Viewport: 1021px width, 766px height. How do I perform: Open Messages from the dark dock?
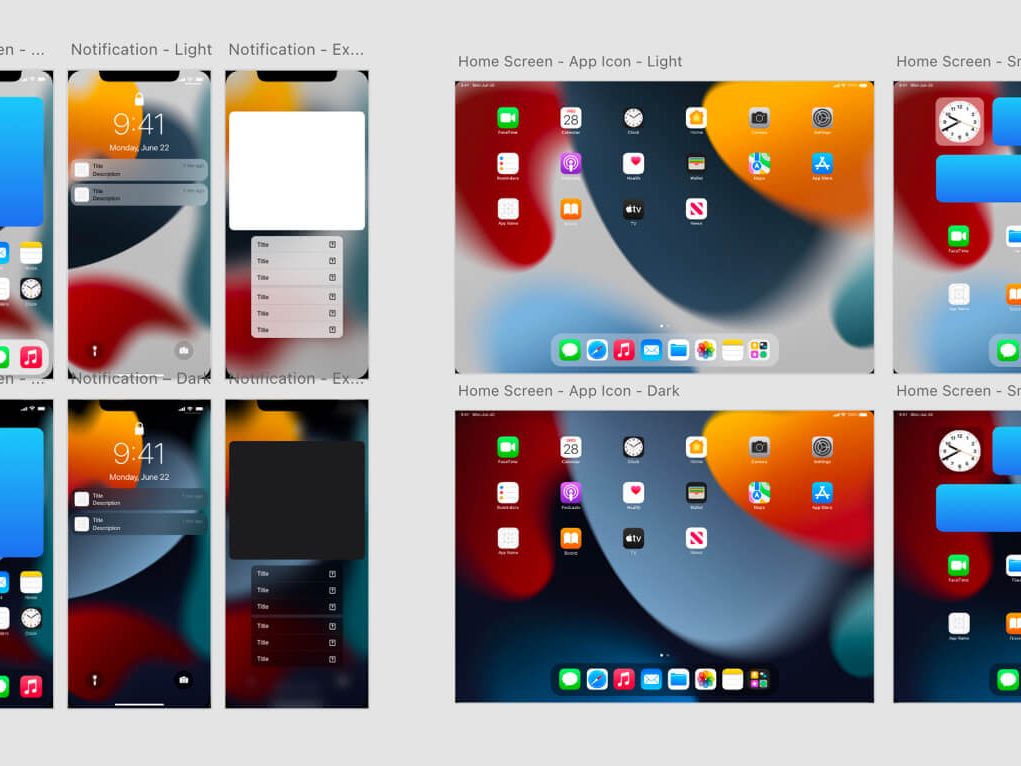[x=569, y=678]
